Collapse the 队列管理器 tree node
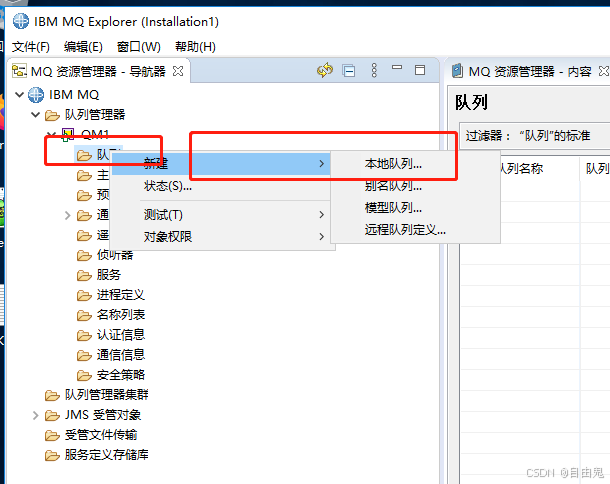 [35, 114]
